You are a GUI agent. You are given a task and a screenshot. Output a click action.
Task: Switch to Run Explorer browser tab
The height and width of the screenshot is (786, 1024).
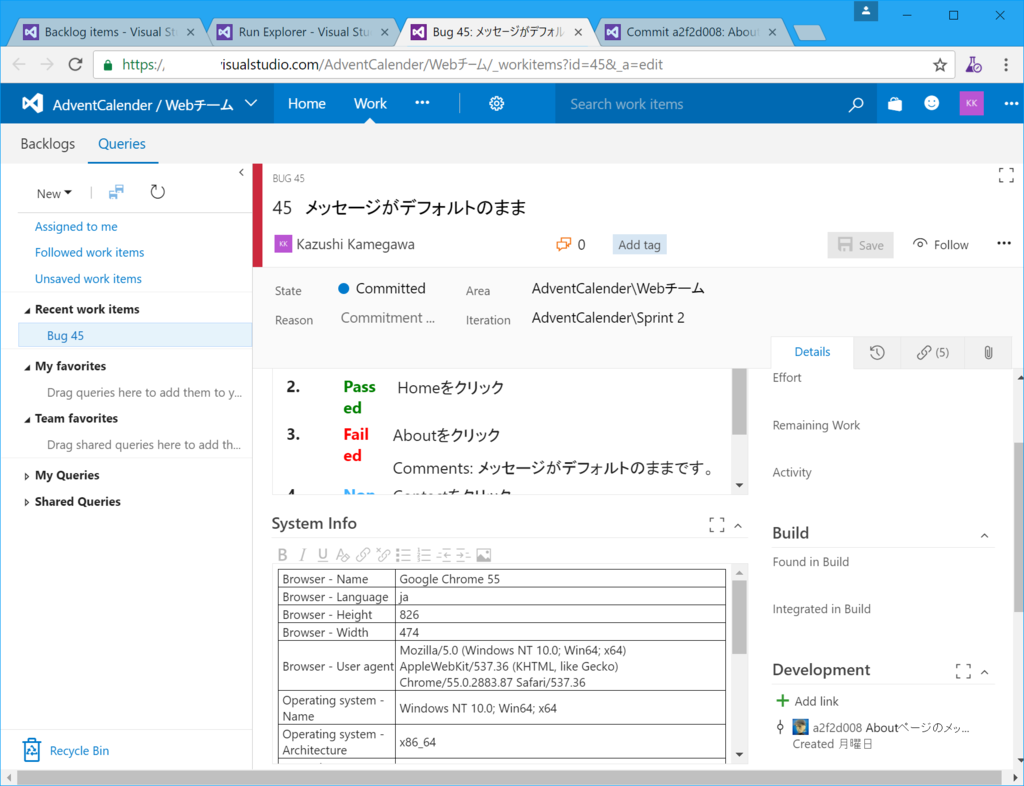[303, 32]
